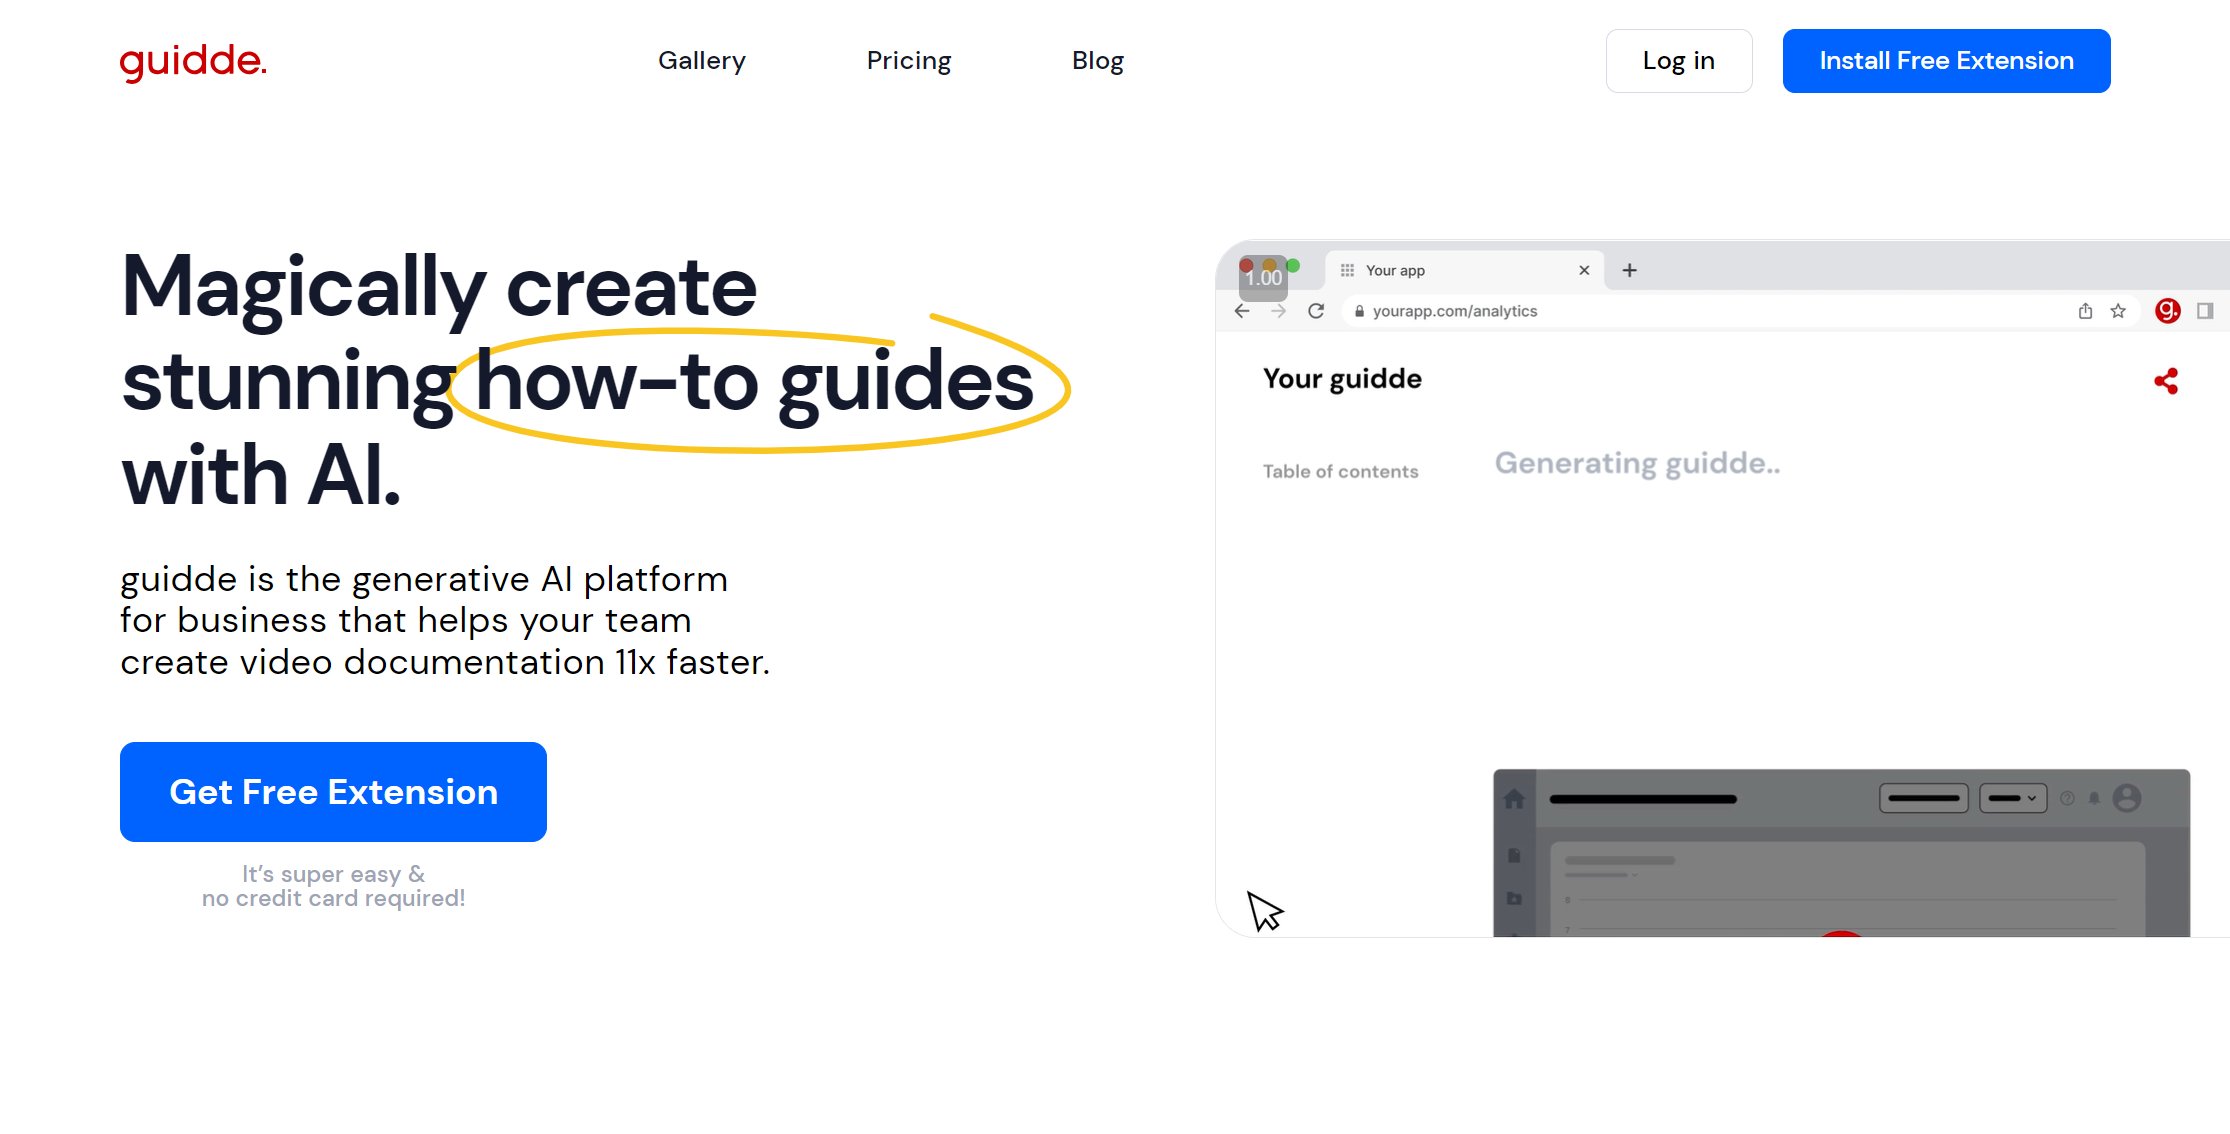Click the browser back arrow
This screenshot has width=2230, height=1134.
coord(1242,311)
